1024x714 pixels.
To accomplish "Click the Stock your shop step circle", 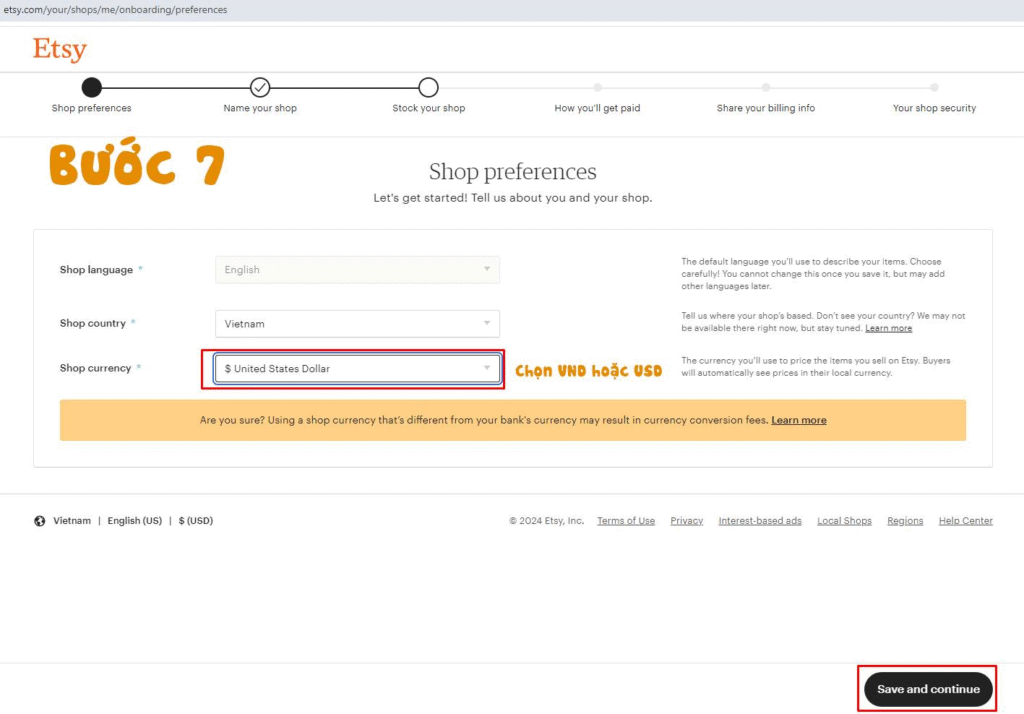I will [x=428, y=87].
